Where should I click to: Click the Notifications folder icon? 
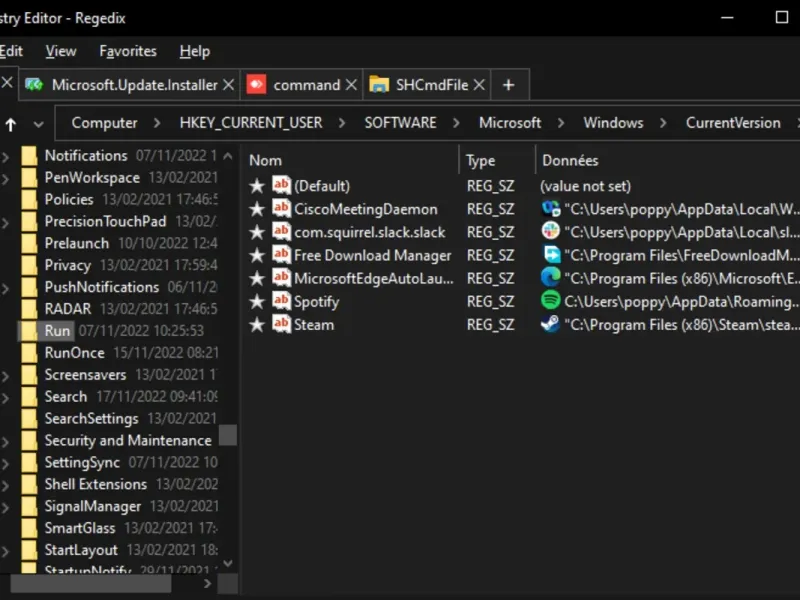click(29, 155)
